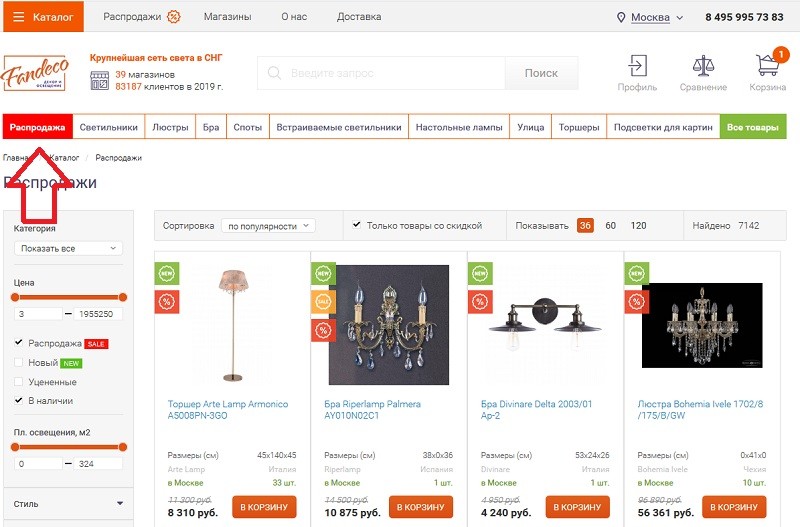
Task: Open the Бра category tab
Action: click(211, 127)
